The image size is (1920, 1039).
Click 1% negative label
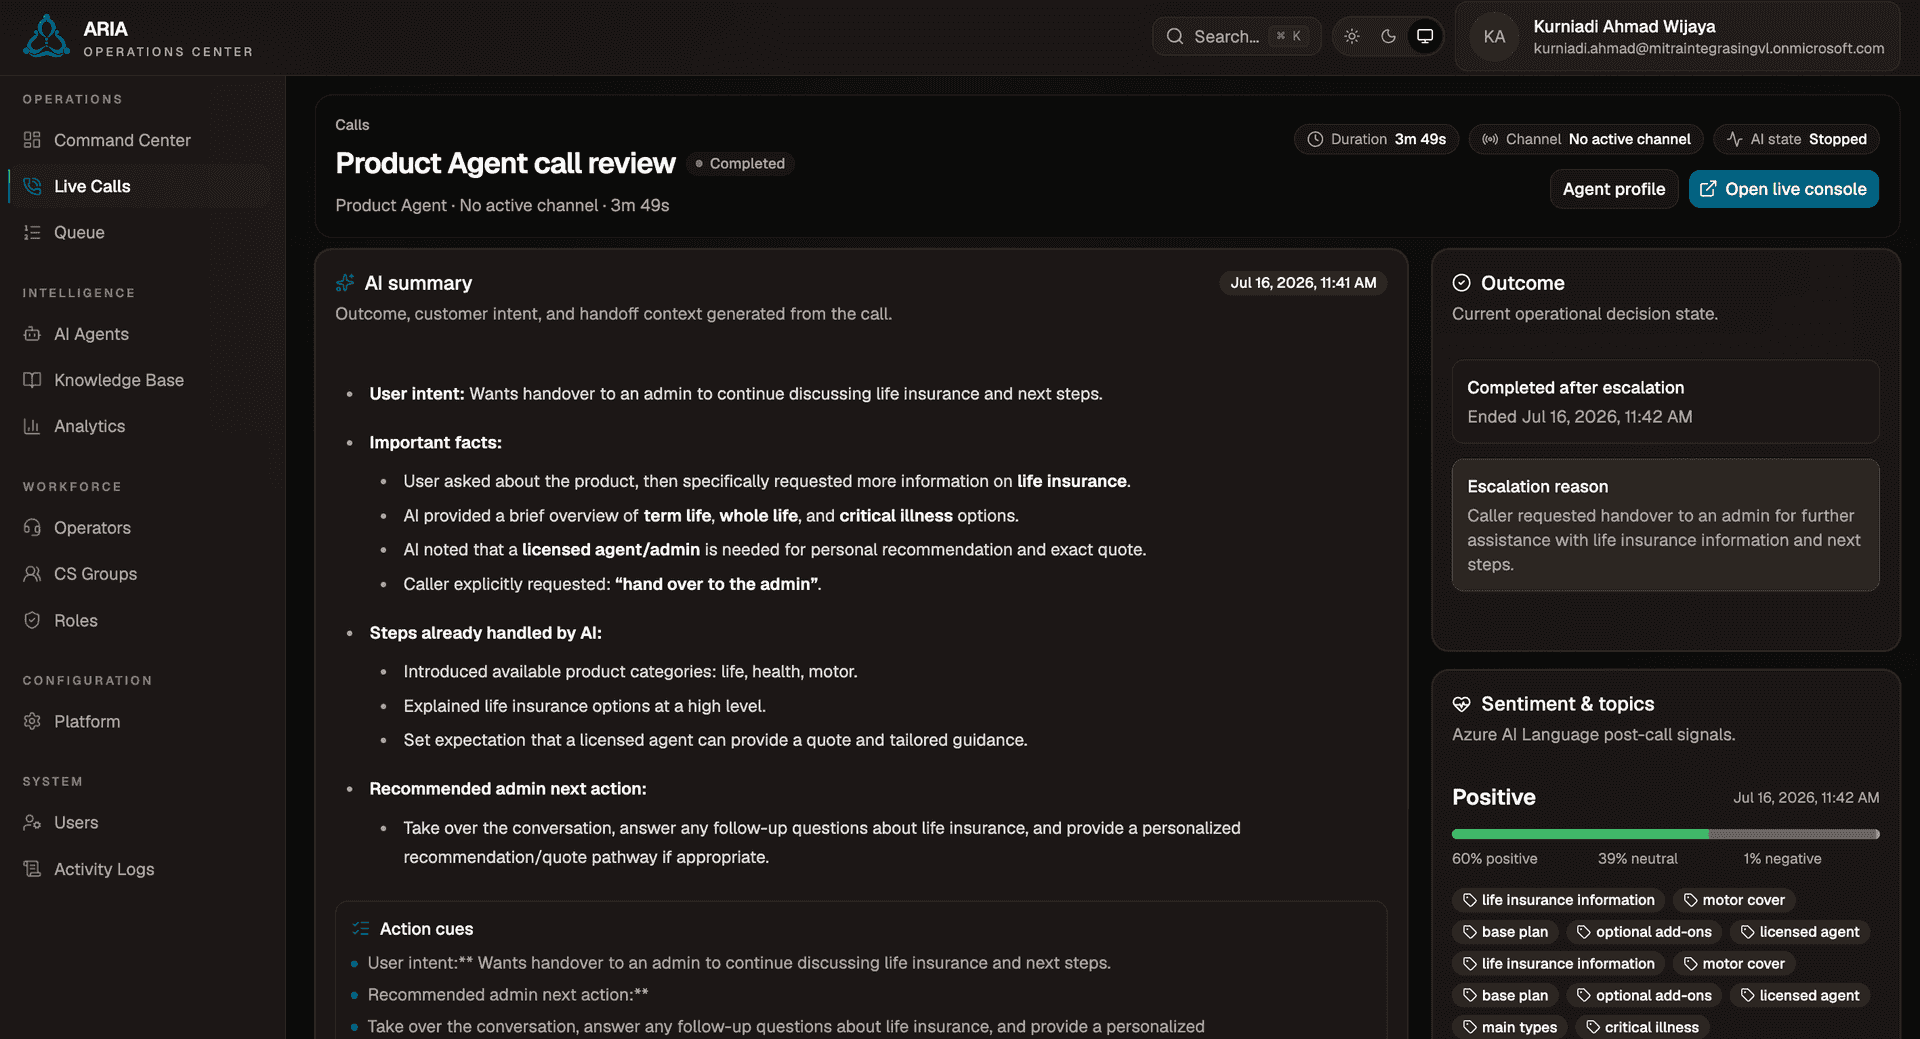1782,859
